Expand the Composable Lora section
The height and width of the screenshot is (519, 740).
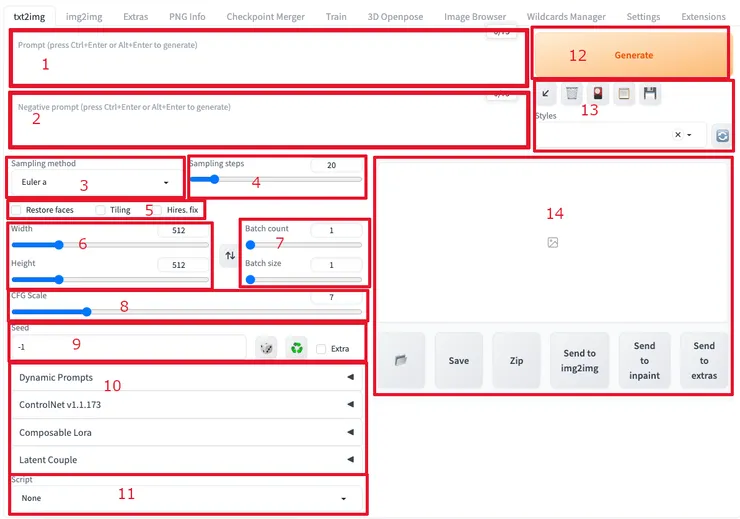click(x=186, y=432)
